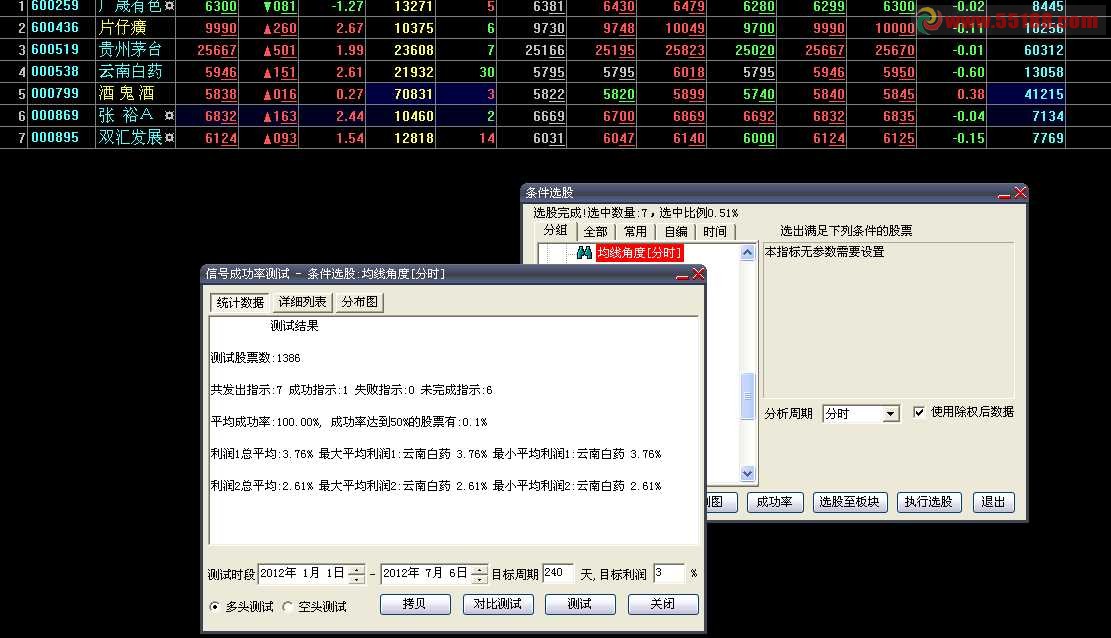The width and height of the screenshot is (1111, 638).
Task: Open the 常用 tab in 条件选股
Action: click(636, 232)
